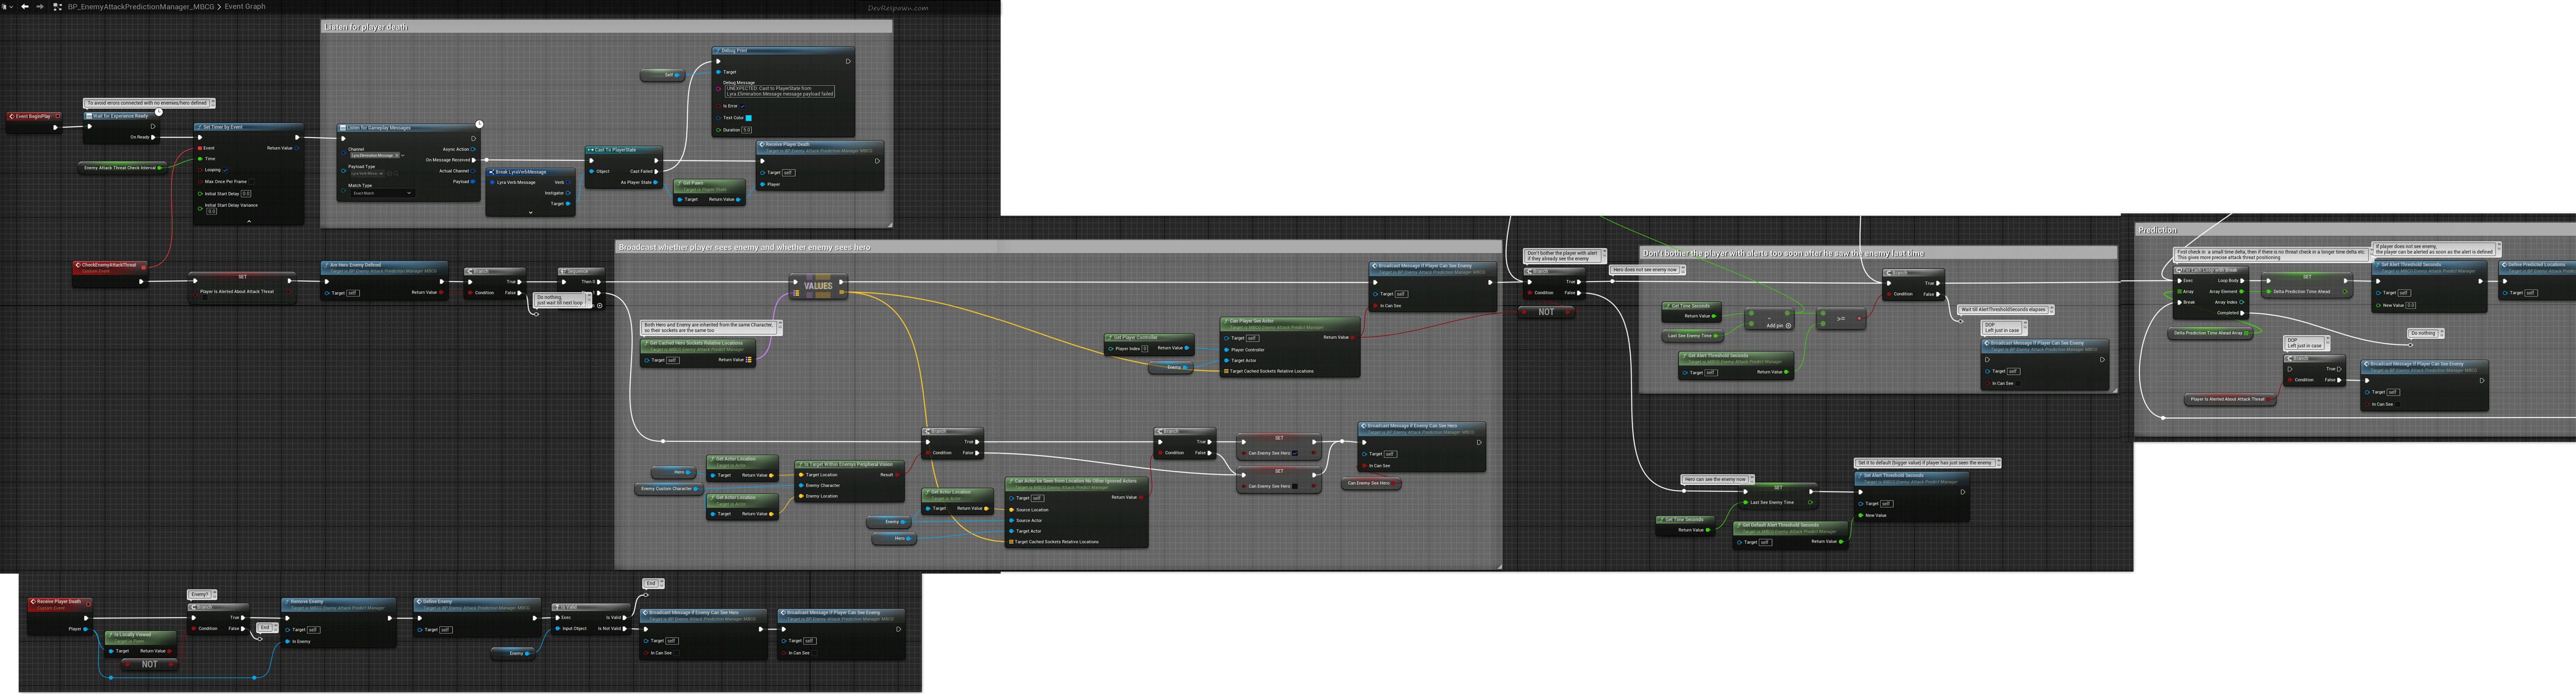The image size is (2576, 694).
Task: Open the Match Type Exact Match dropdown
Action: tap(382, 193)
